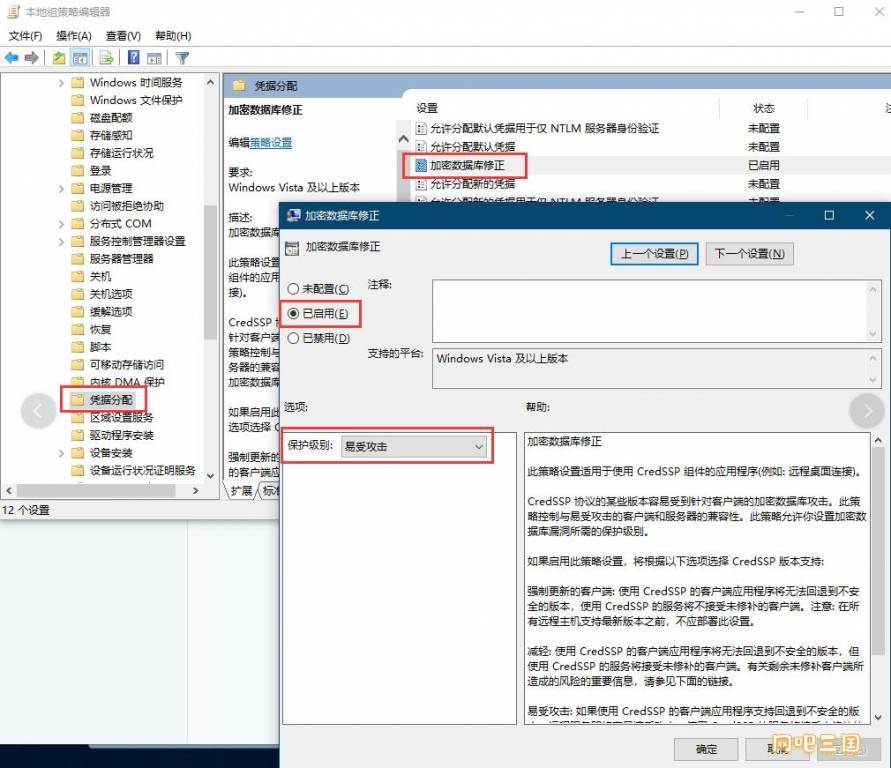Viewport: 891px width, 768px height.
Task: Click the 下一个设置(N) button
Action: 749,254
